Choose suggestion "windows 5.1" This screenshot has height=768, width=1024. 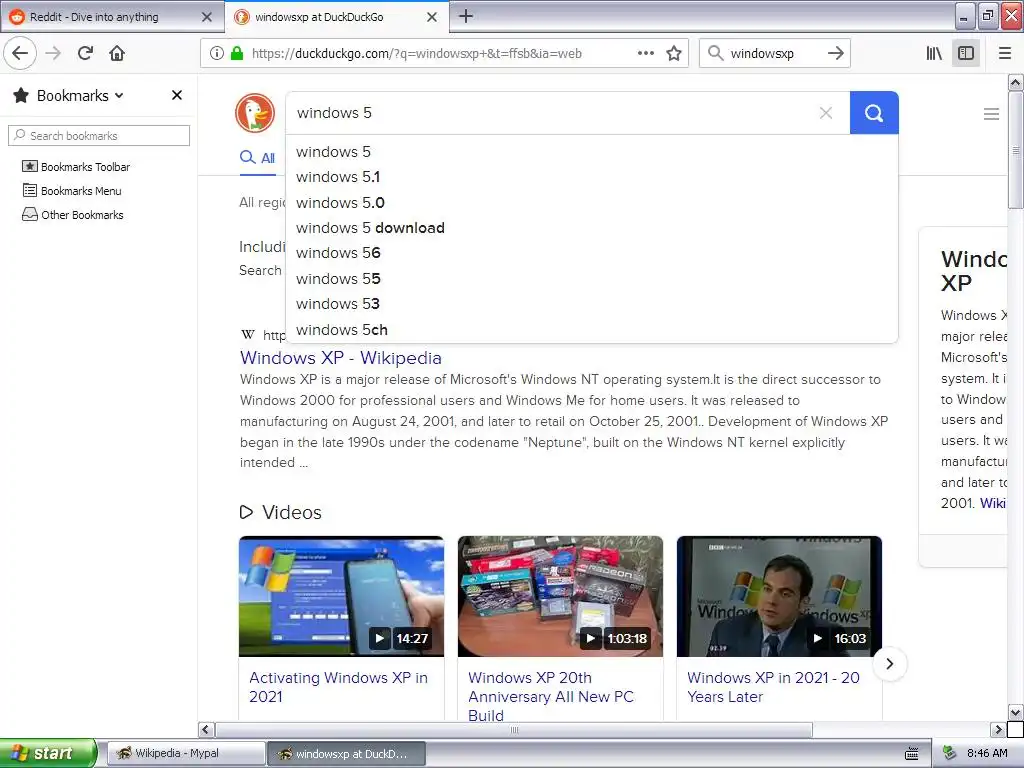pos(592,177)
